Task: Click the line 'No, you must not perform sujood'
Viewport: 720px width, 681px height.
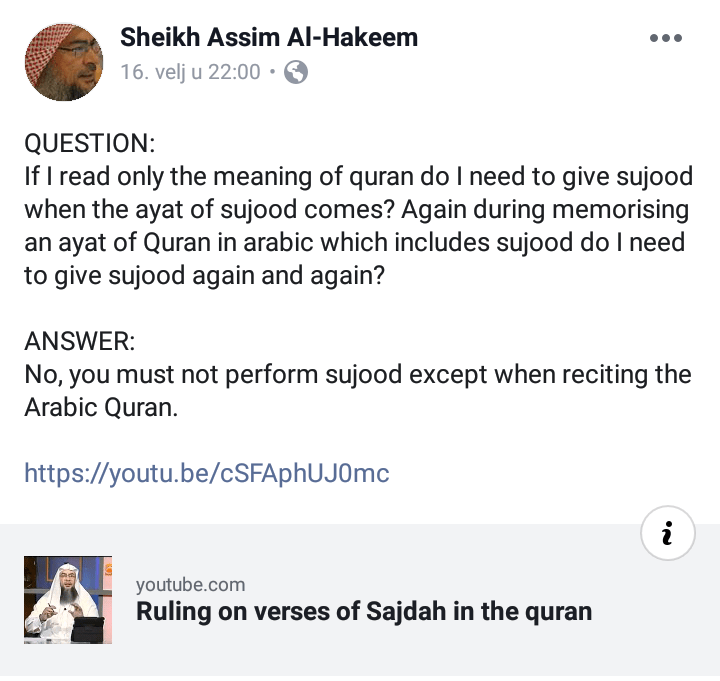Action: 357,374
